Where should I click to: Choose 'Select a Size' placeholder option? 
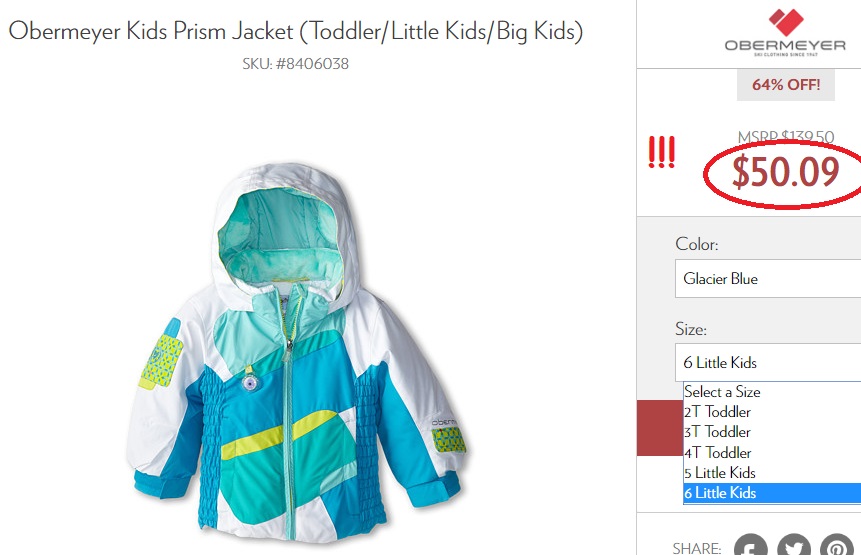(x=772, y=392)
